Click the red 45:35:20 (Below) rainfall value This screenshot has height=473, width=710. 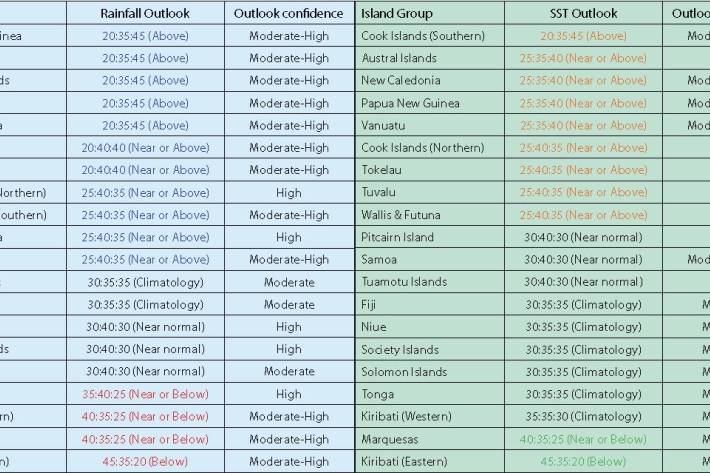(145, 461)
